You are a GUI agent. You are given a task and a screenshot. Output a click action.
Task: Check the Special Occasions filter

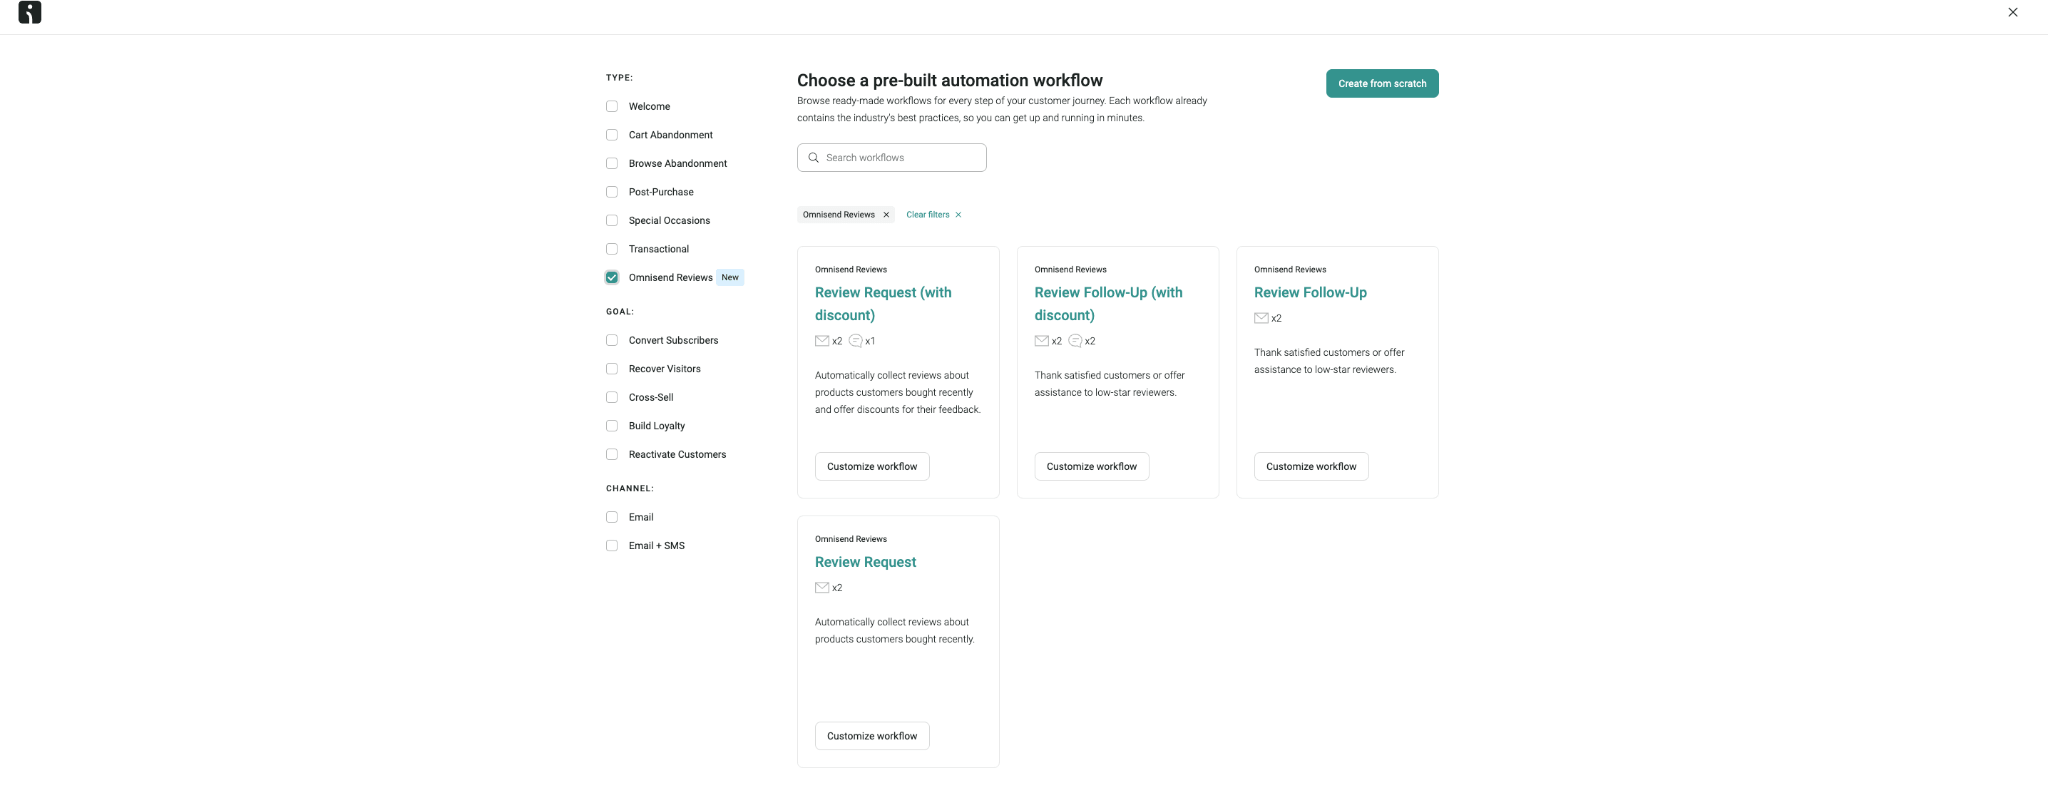click(612, 220)
